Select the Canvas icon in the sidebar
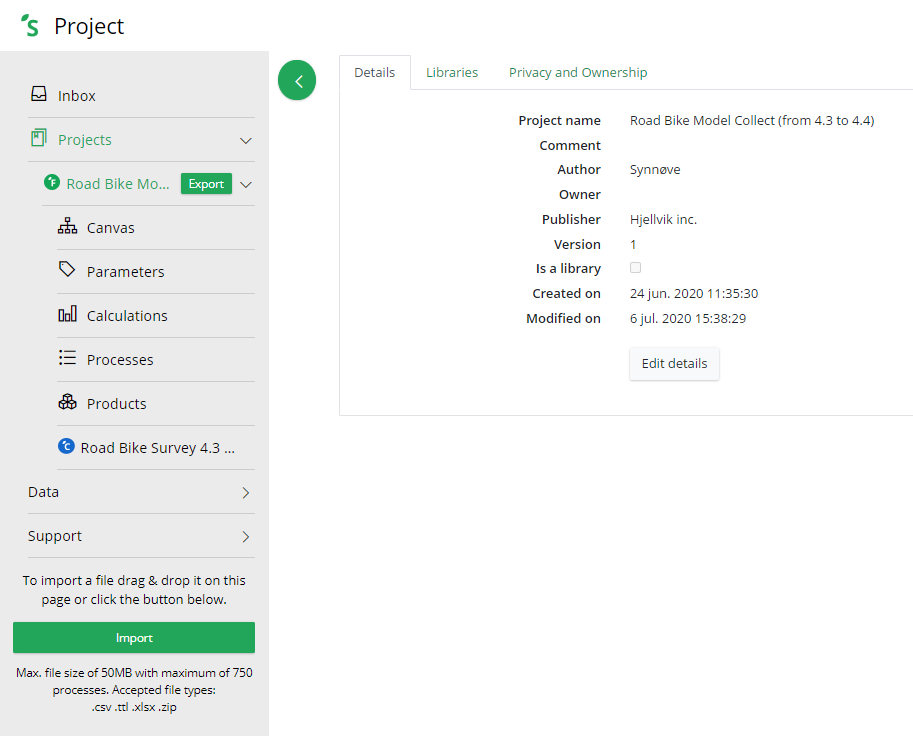 pyautogui.click(x=67, y=227)
